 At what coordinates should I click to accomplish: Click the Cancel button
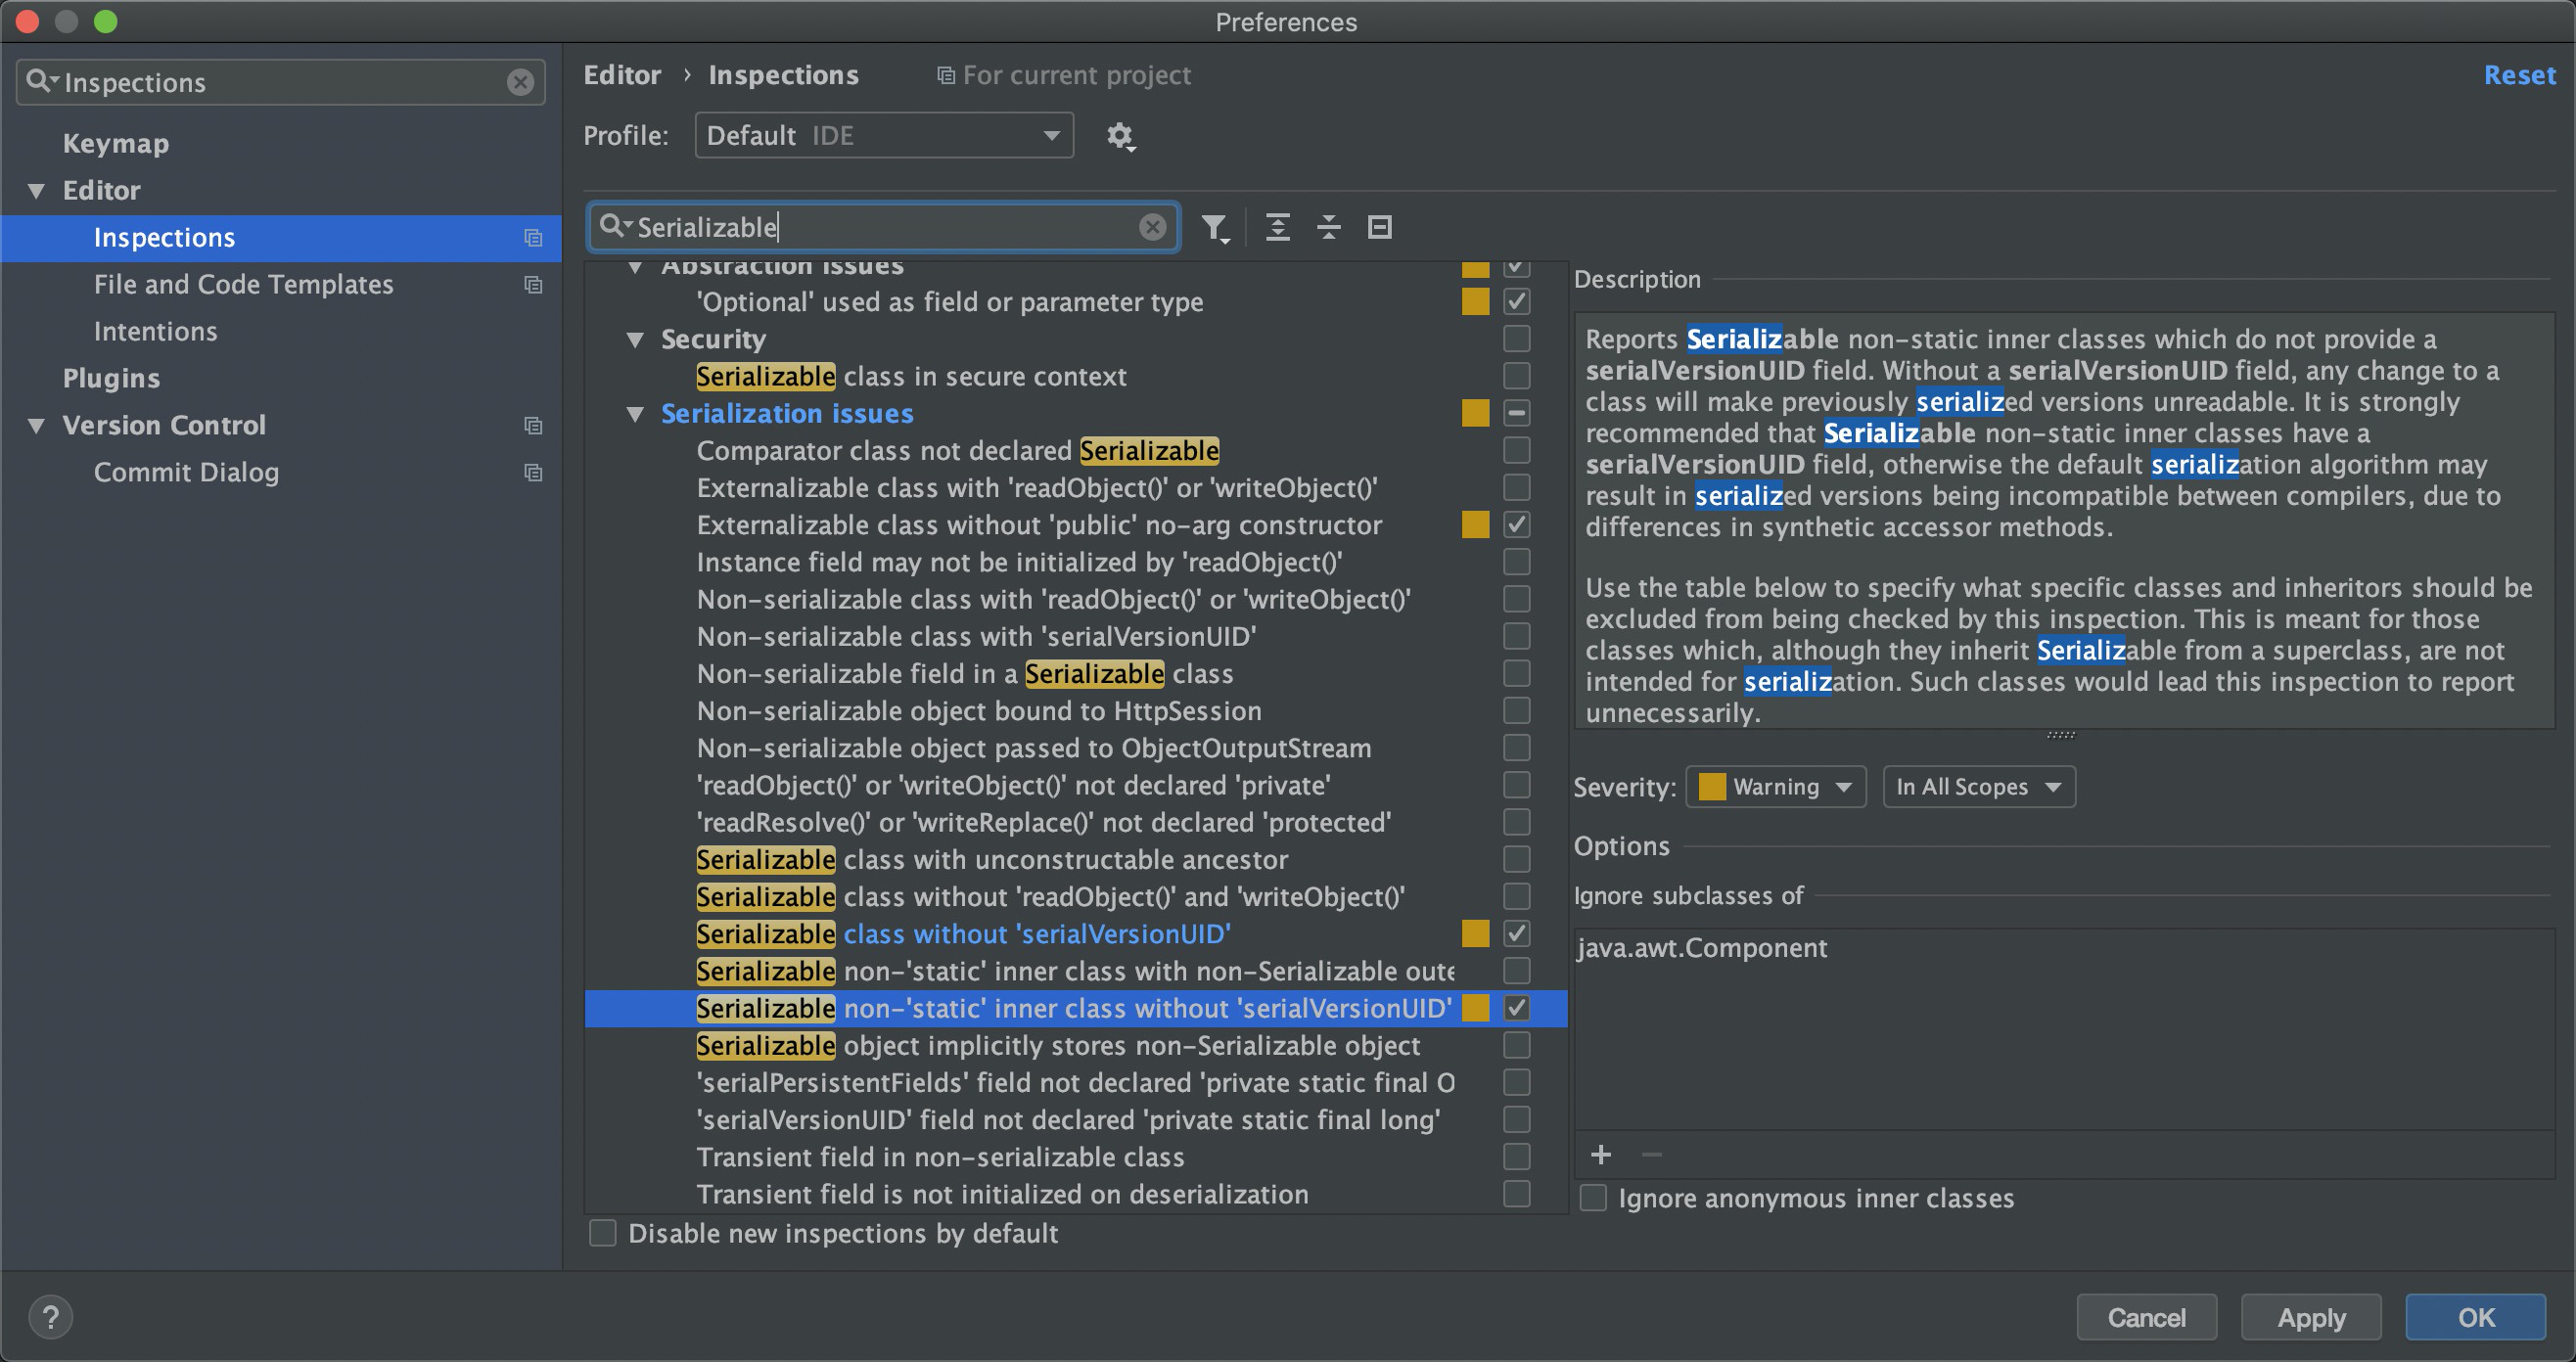(2146, 1317)
